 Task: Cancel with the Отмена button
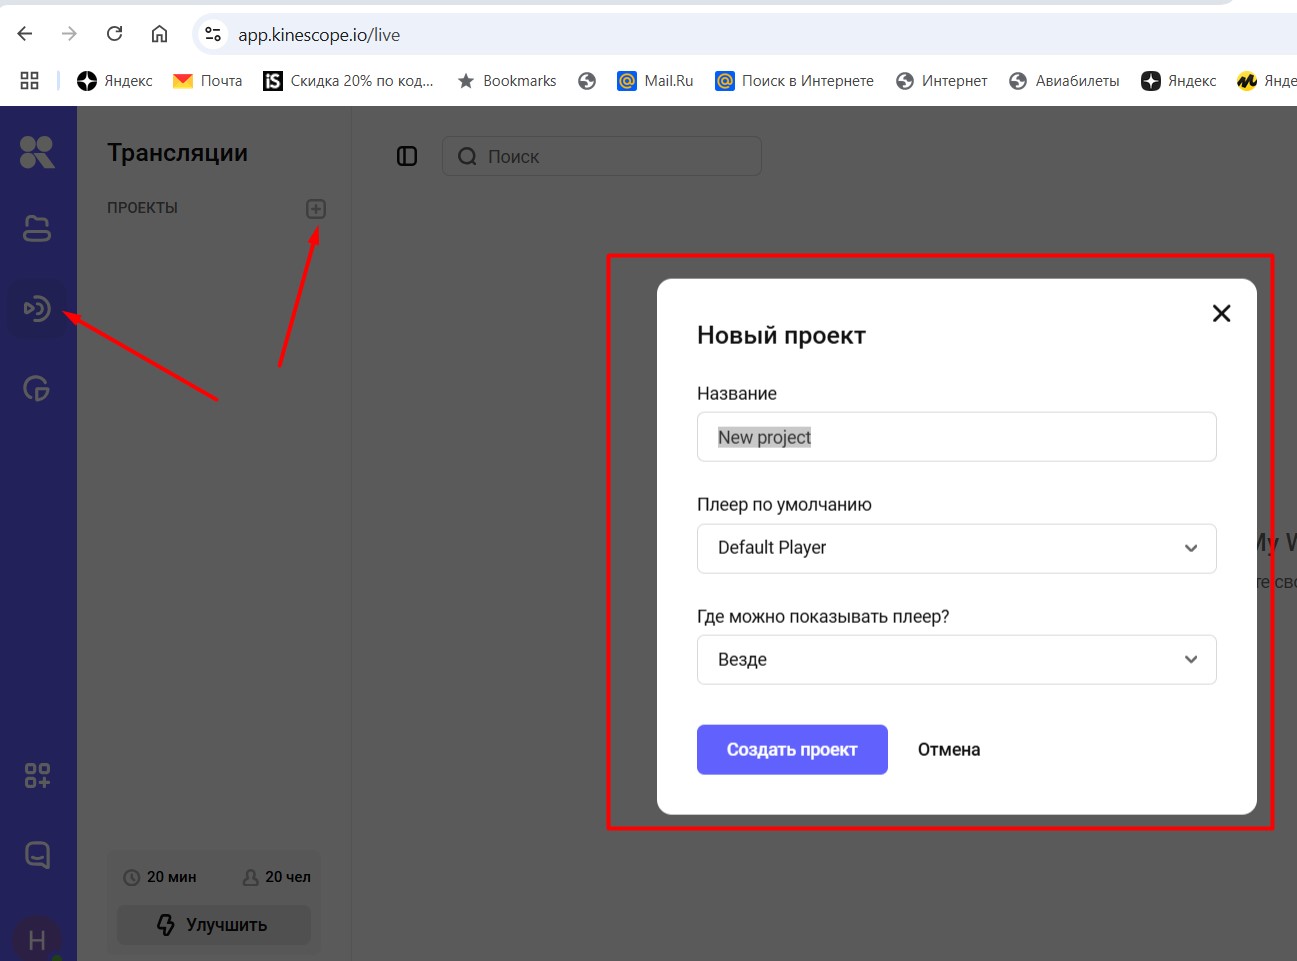tap(949, 750)
